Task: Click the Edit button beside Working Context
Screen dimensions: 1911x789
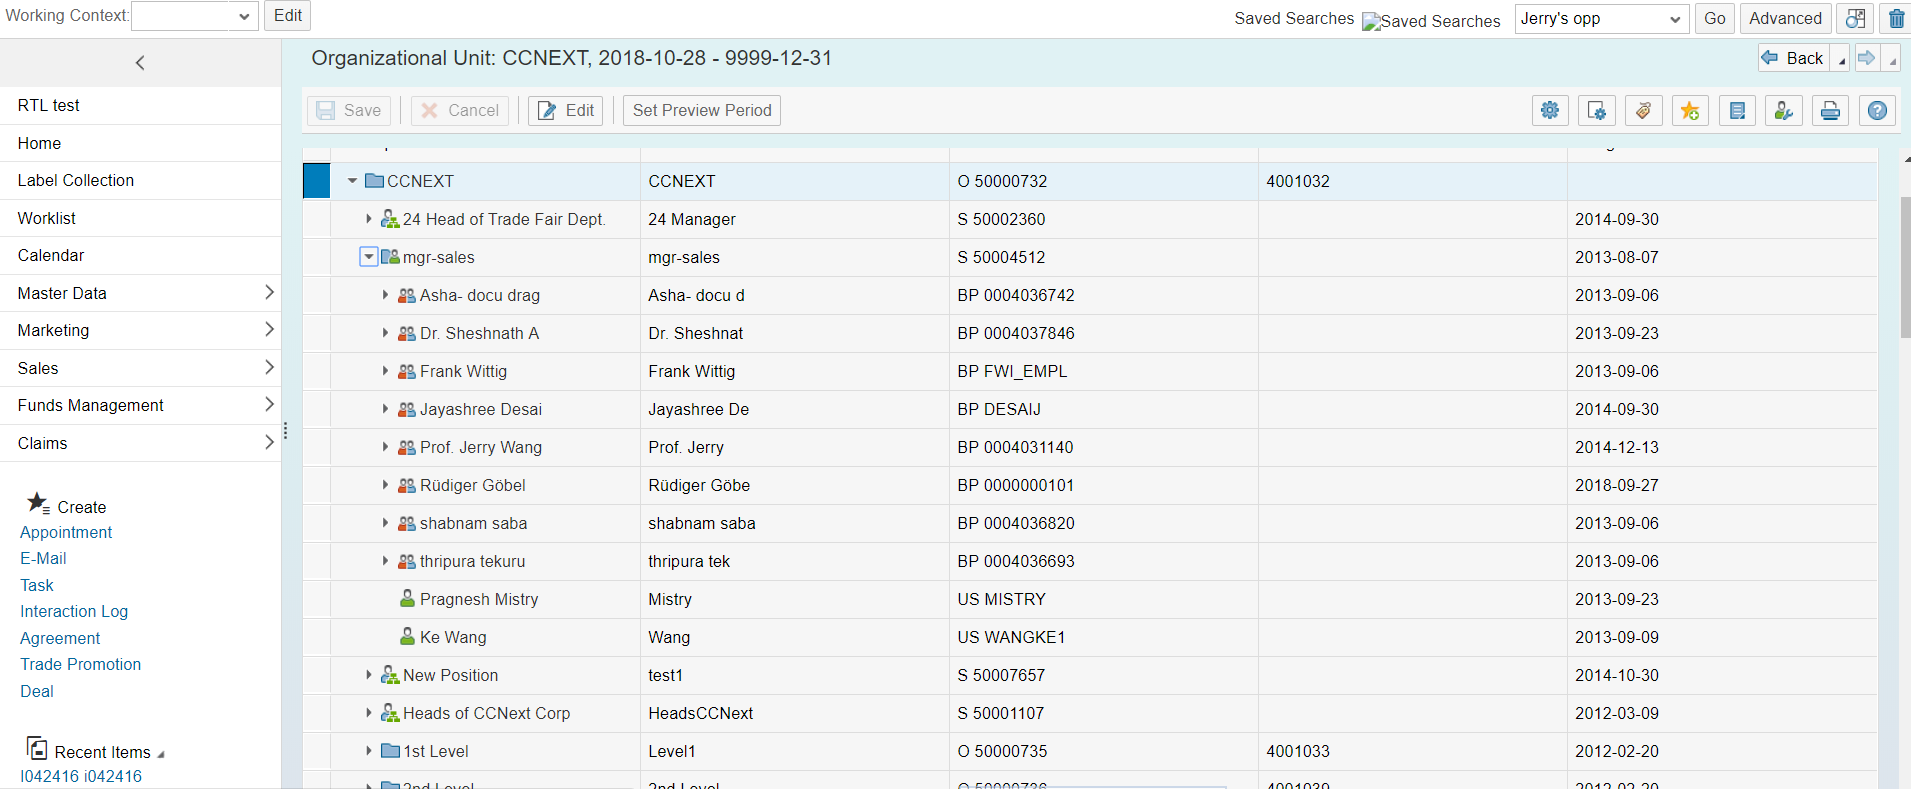Action: click(287, 15)
